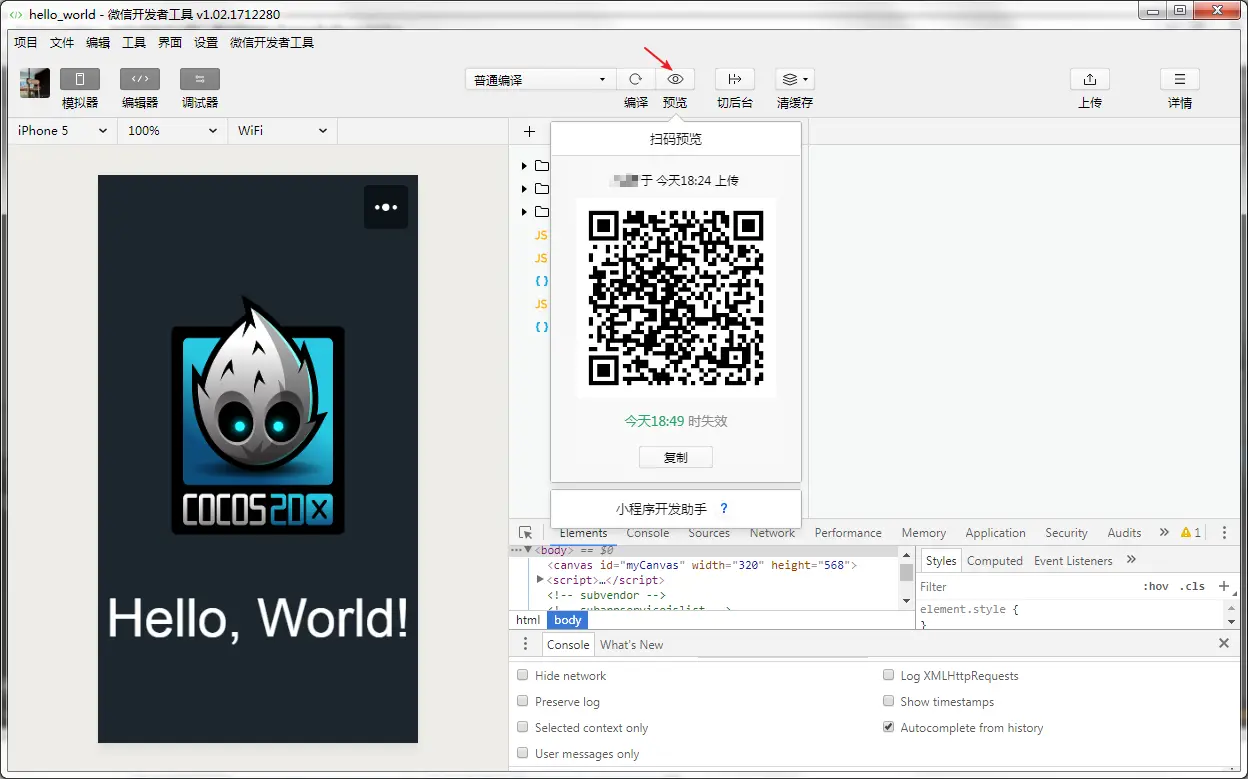Open the 工具 menu in the menu bar
The height and width of the screenshot is (779, 1248).
(134, 42)
